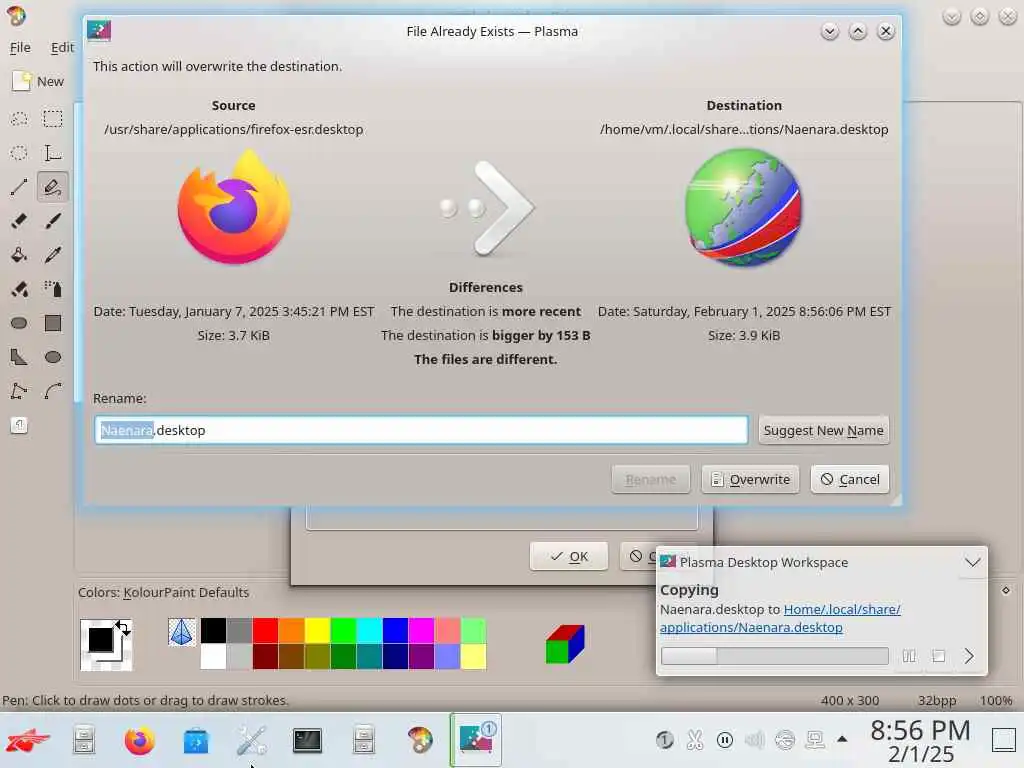
Task: Open the clipboard scissors tray icon
Action: click(695, 740)
